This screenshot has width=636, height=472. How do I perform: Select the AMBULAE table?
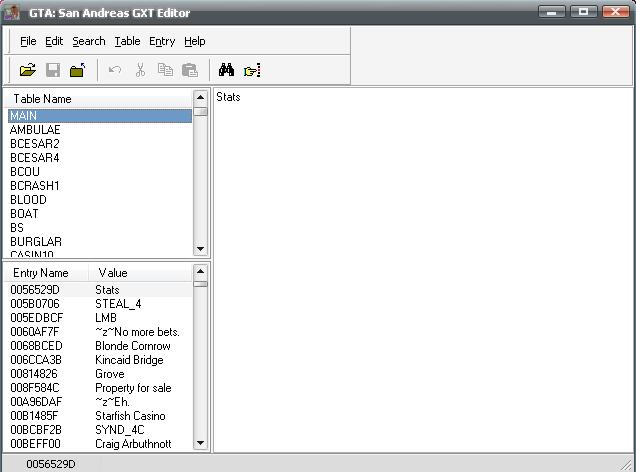tap(100, 130)
